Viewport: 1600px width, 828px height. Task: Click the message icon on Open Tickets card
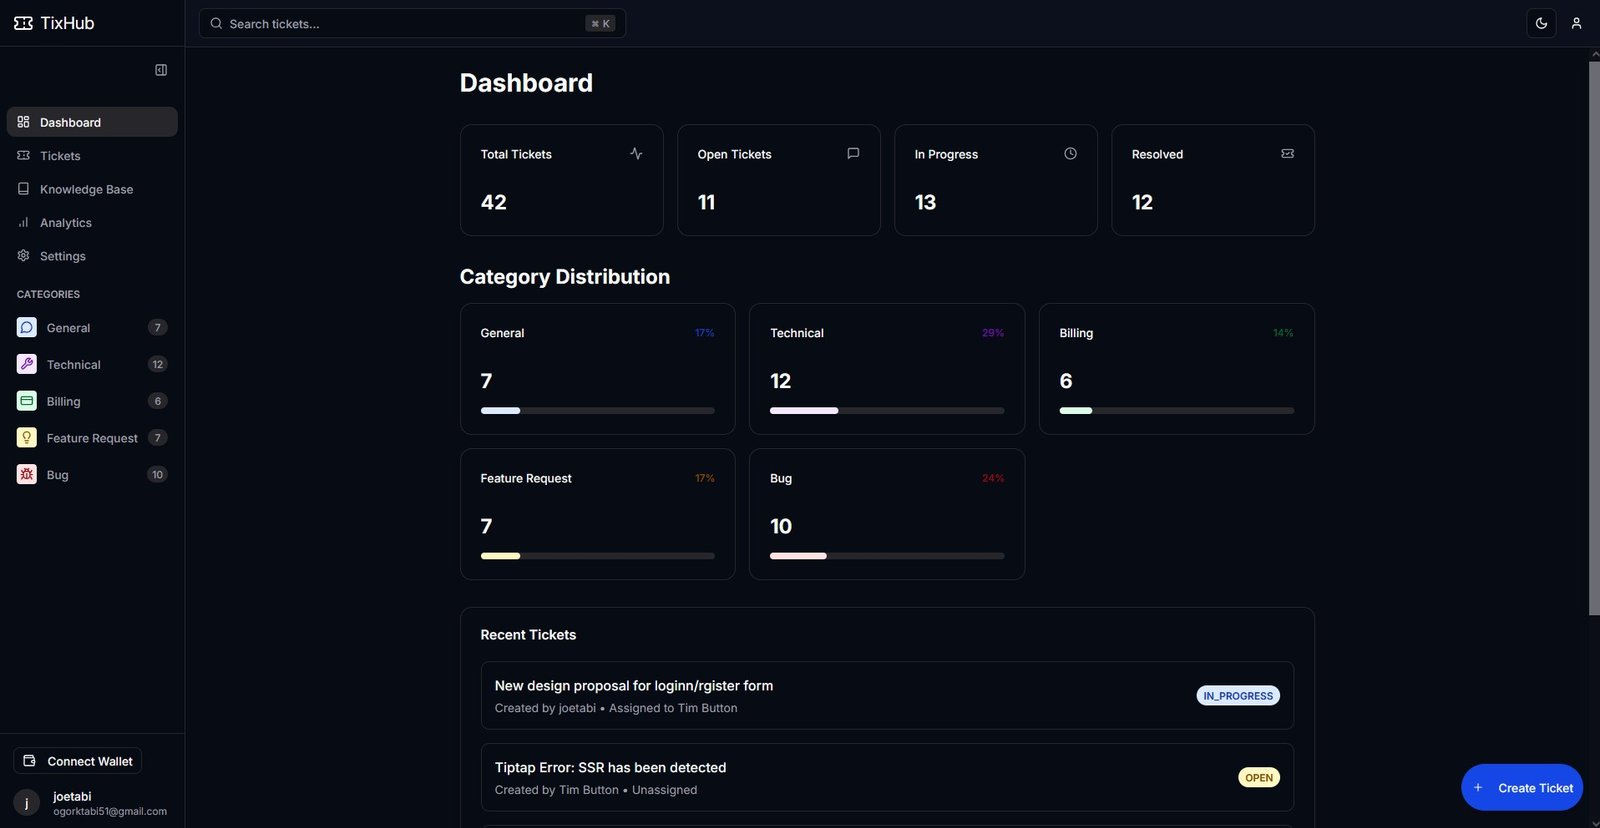click(x=853, y=153)
